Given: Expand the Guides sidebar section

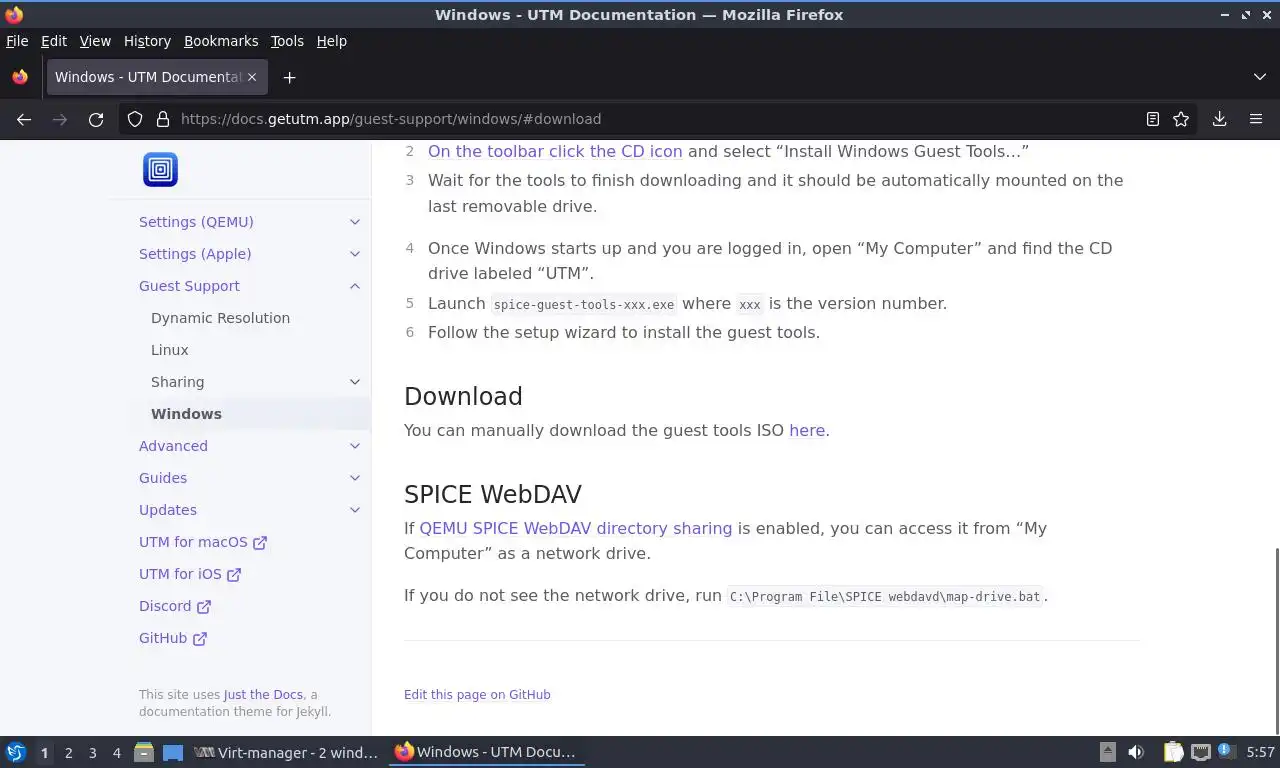Looking at the screenshot, I should coord(354,478).
